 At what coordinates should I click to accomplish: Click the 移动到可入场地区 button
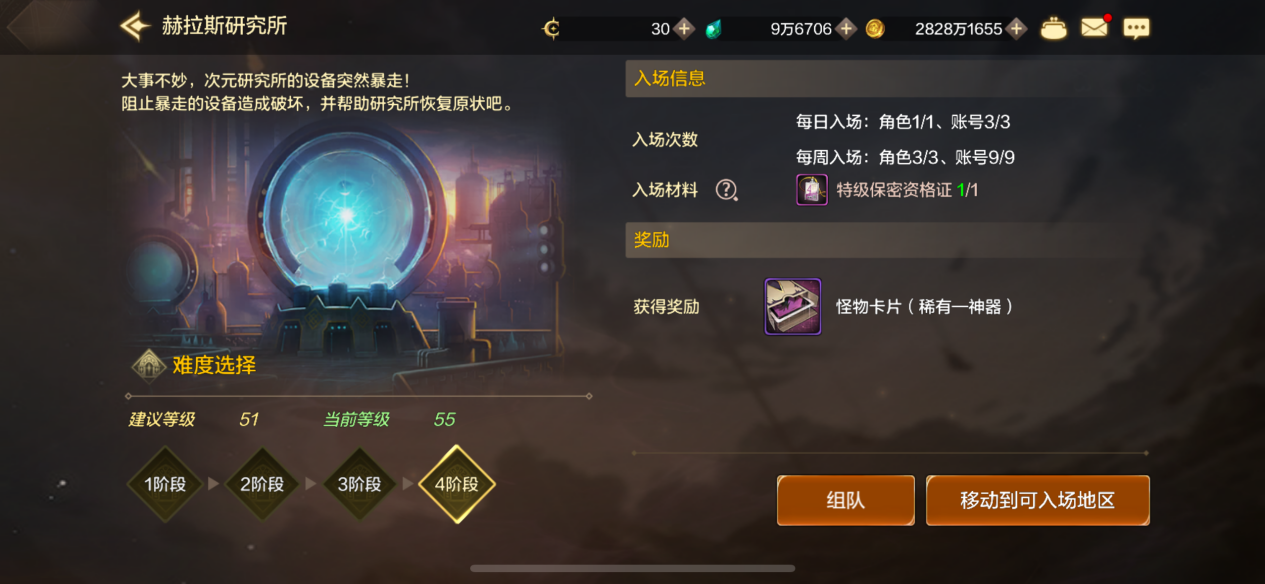pos(1038,501)
